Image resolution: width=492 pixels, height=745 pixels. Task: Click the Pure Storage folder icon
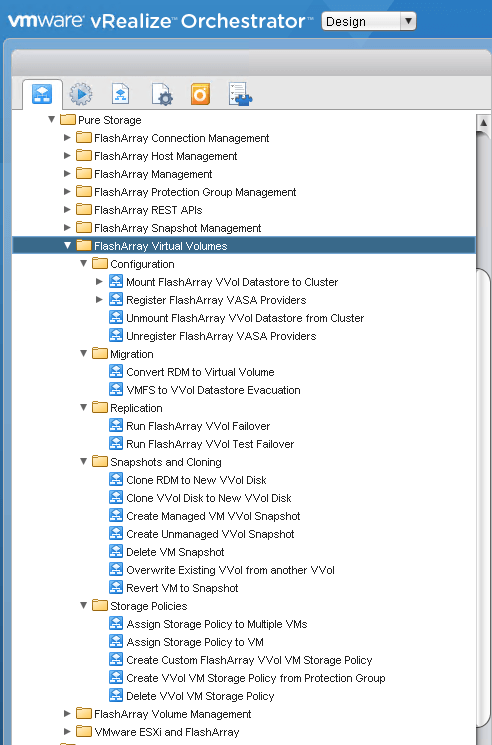[68, 120]
